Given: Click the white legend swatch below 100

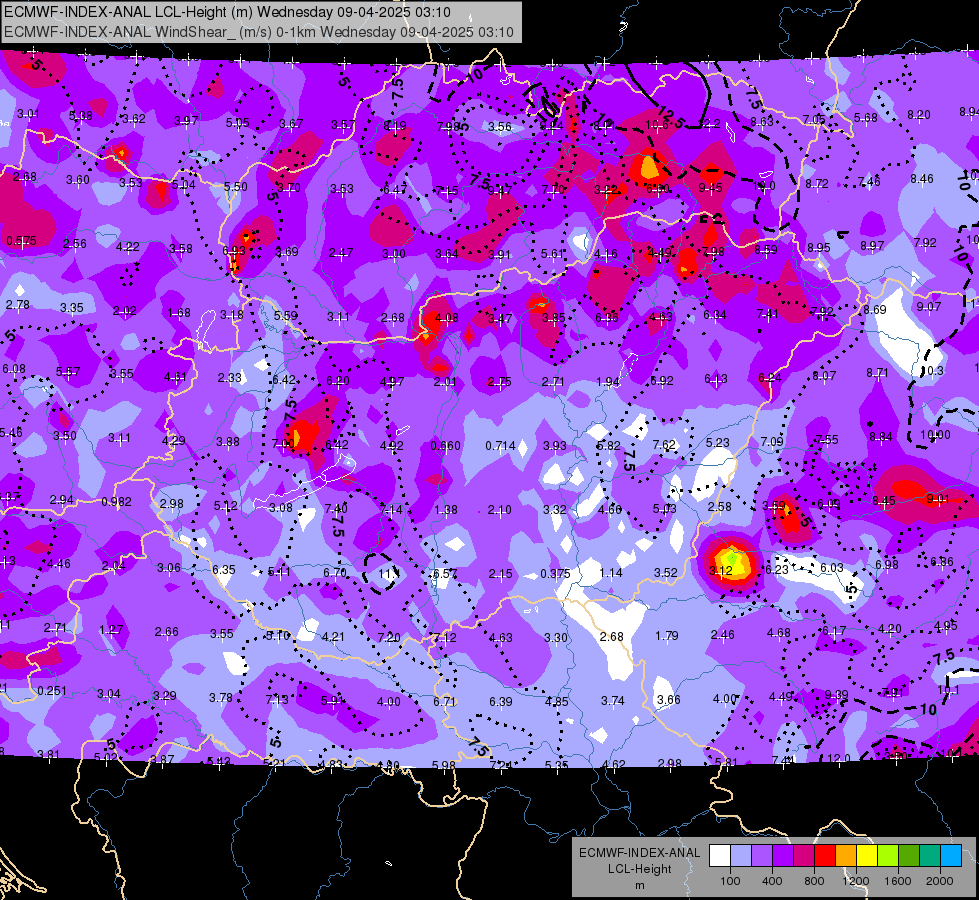Looking at the screenshot, I should [x=720, y=855].
